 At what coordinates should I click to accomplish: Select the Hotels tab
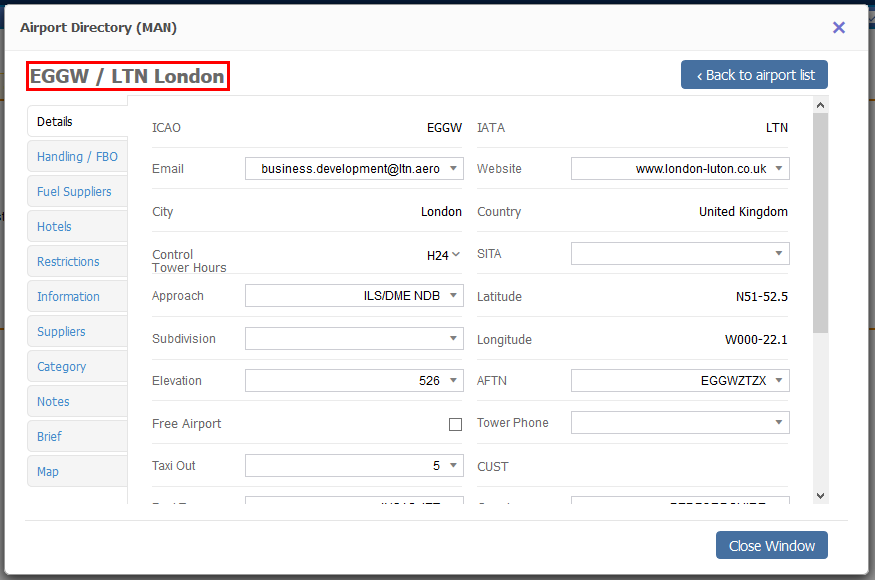77,227
